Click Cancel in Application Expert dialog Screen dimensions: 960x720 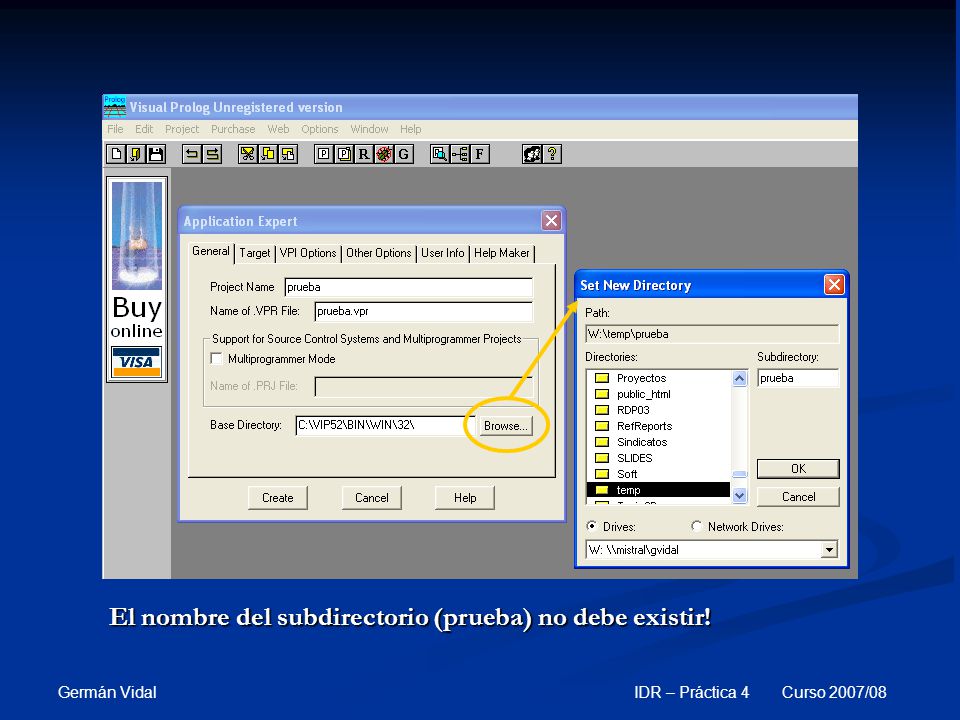click(372, 498)
